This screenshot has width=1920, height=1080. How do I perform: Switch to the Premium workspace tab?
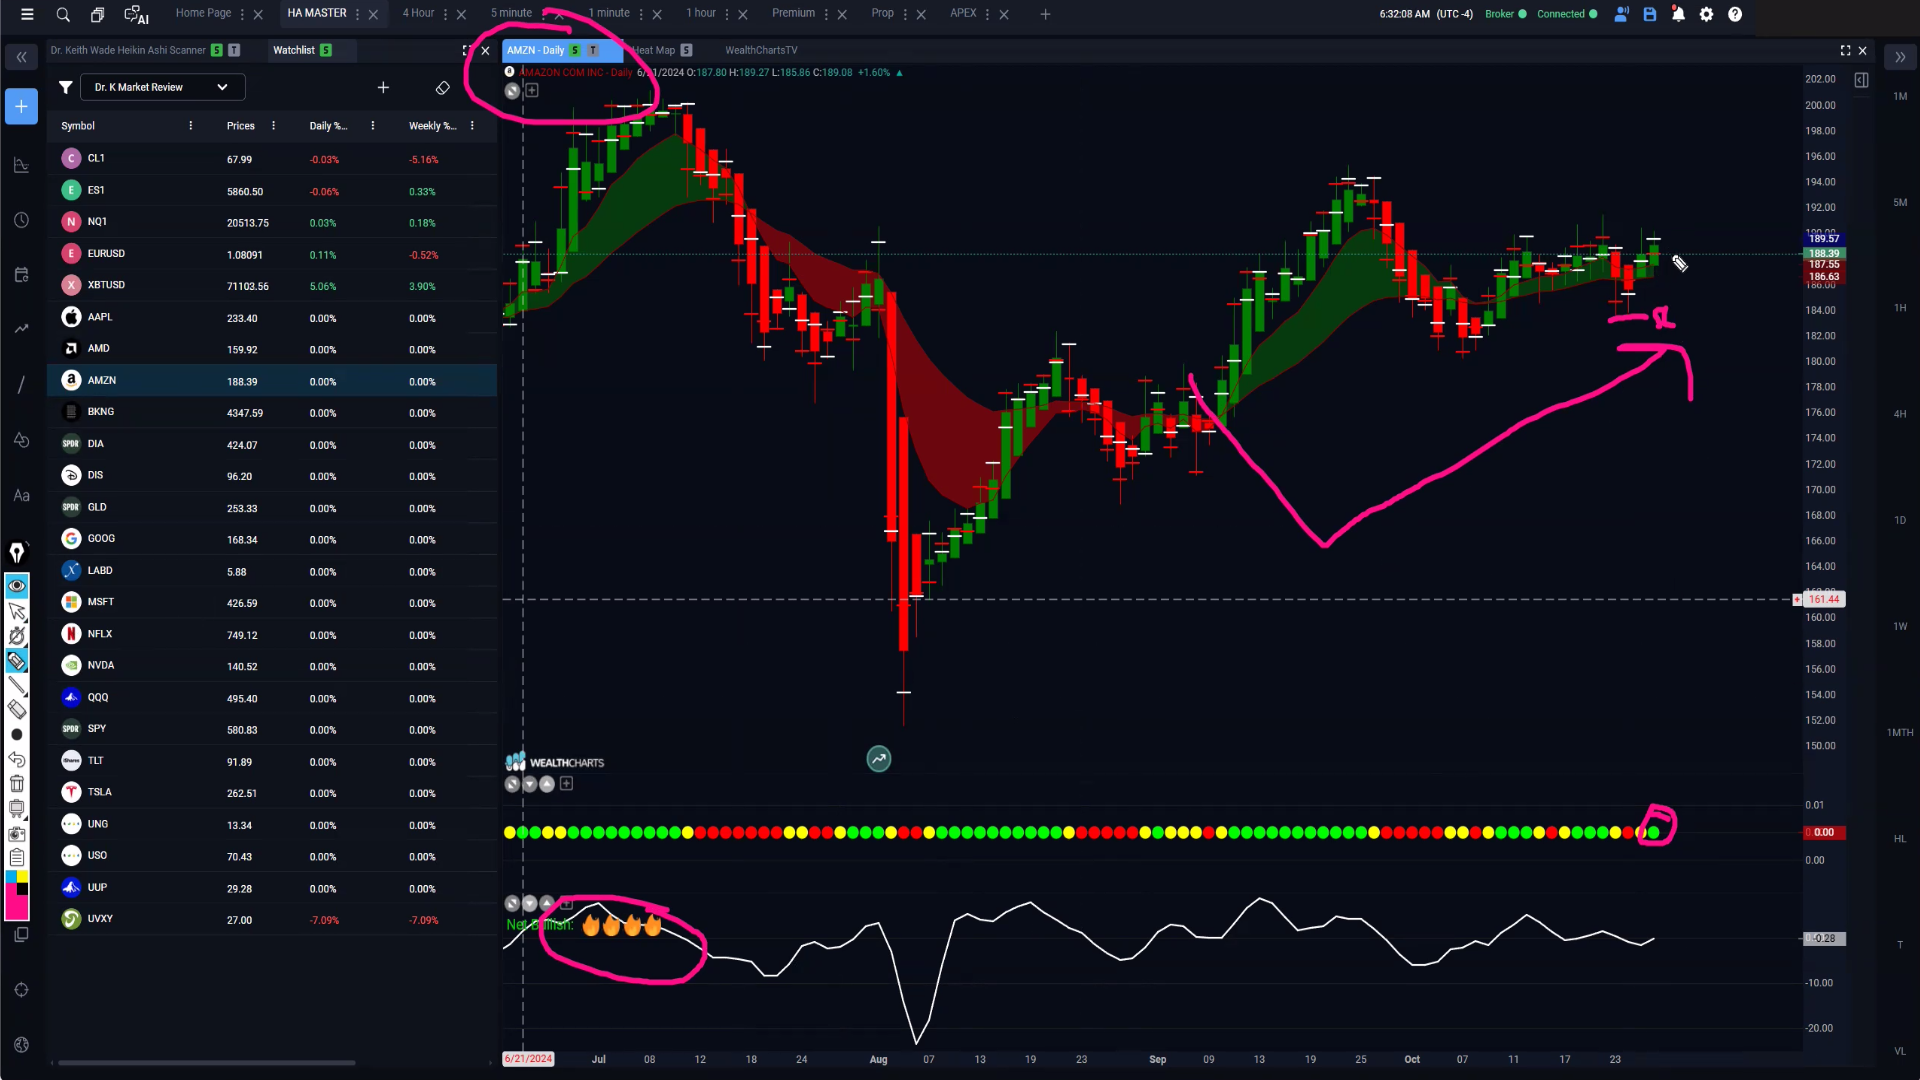[793, 13]
